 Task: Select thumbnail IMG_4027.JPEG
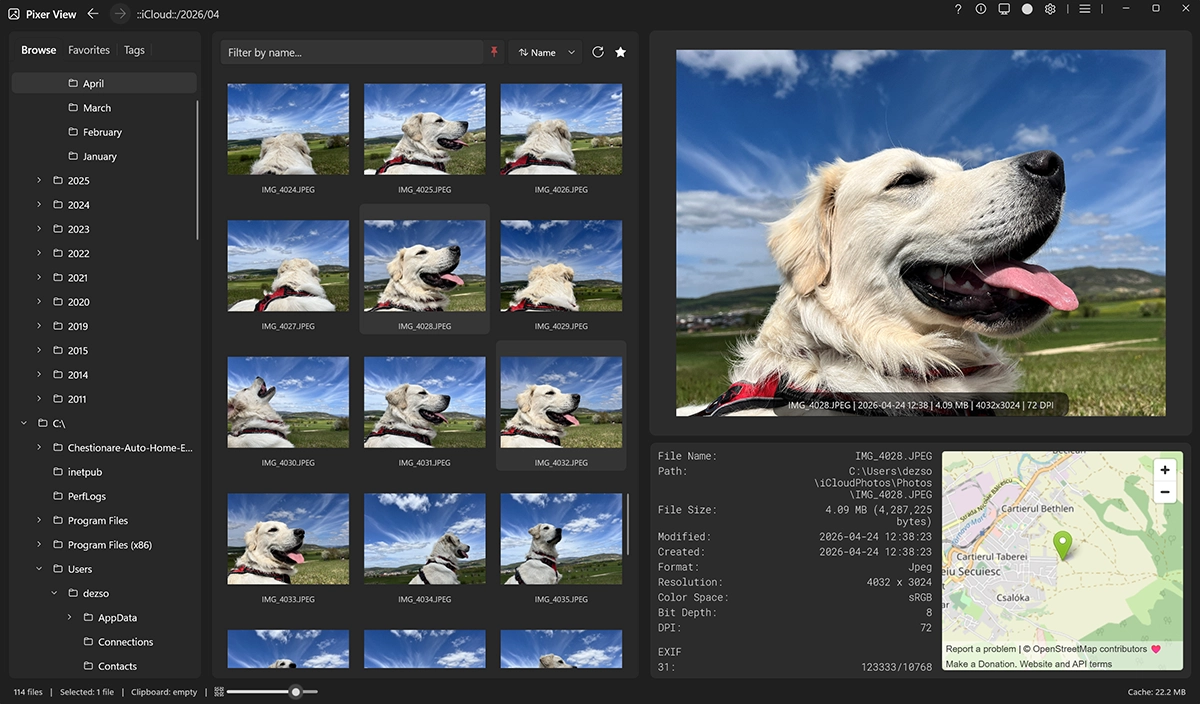288,266
